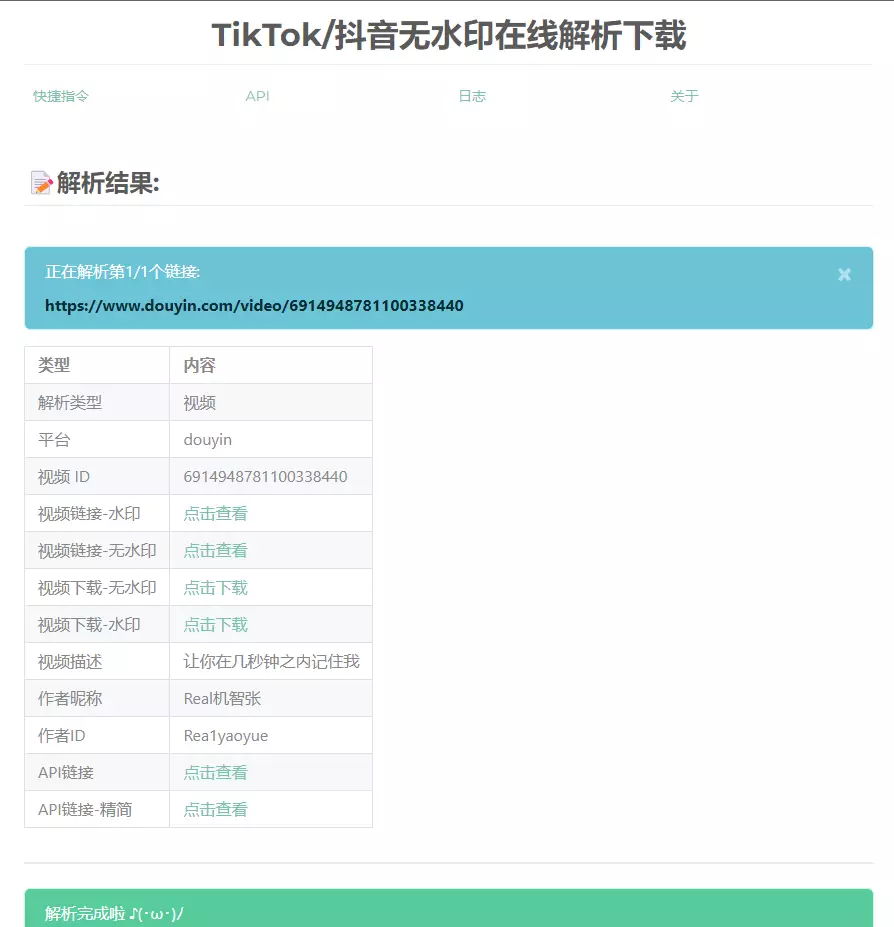This screenshot has width=894, height=927.
Task: Click the 作者ID row label
Action: pyautogui.click(x=61, y=736)
